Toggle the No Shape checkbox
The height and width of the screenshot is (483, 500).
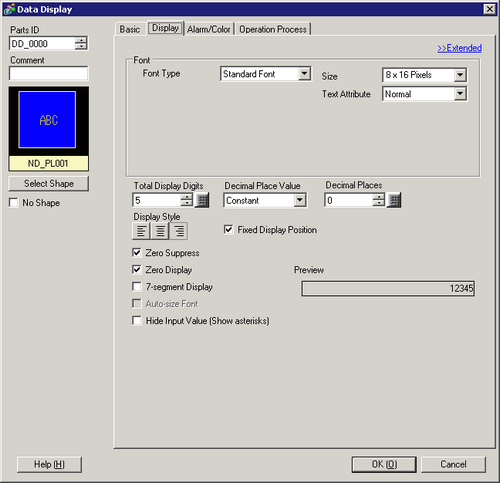[14, 203]
